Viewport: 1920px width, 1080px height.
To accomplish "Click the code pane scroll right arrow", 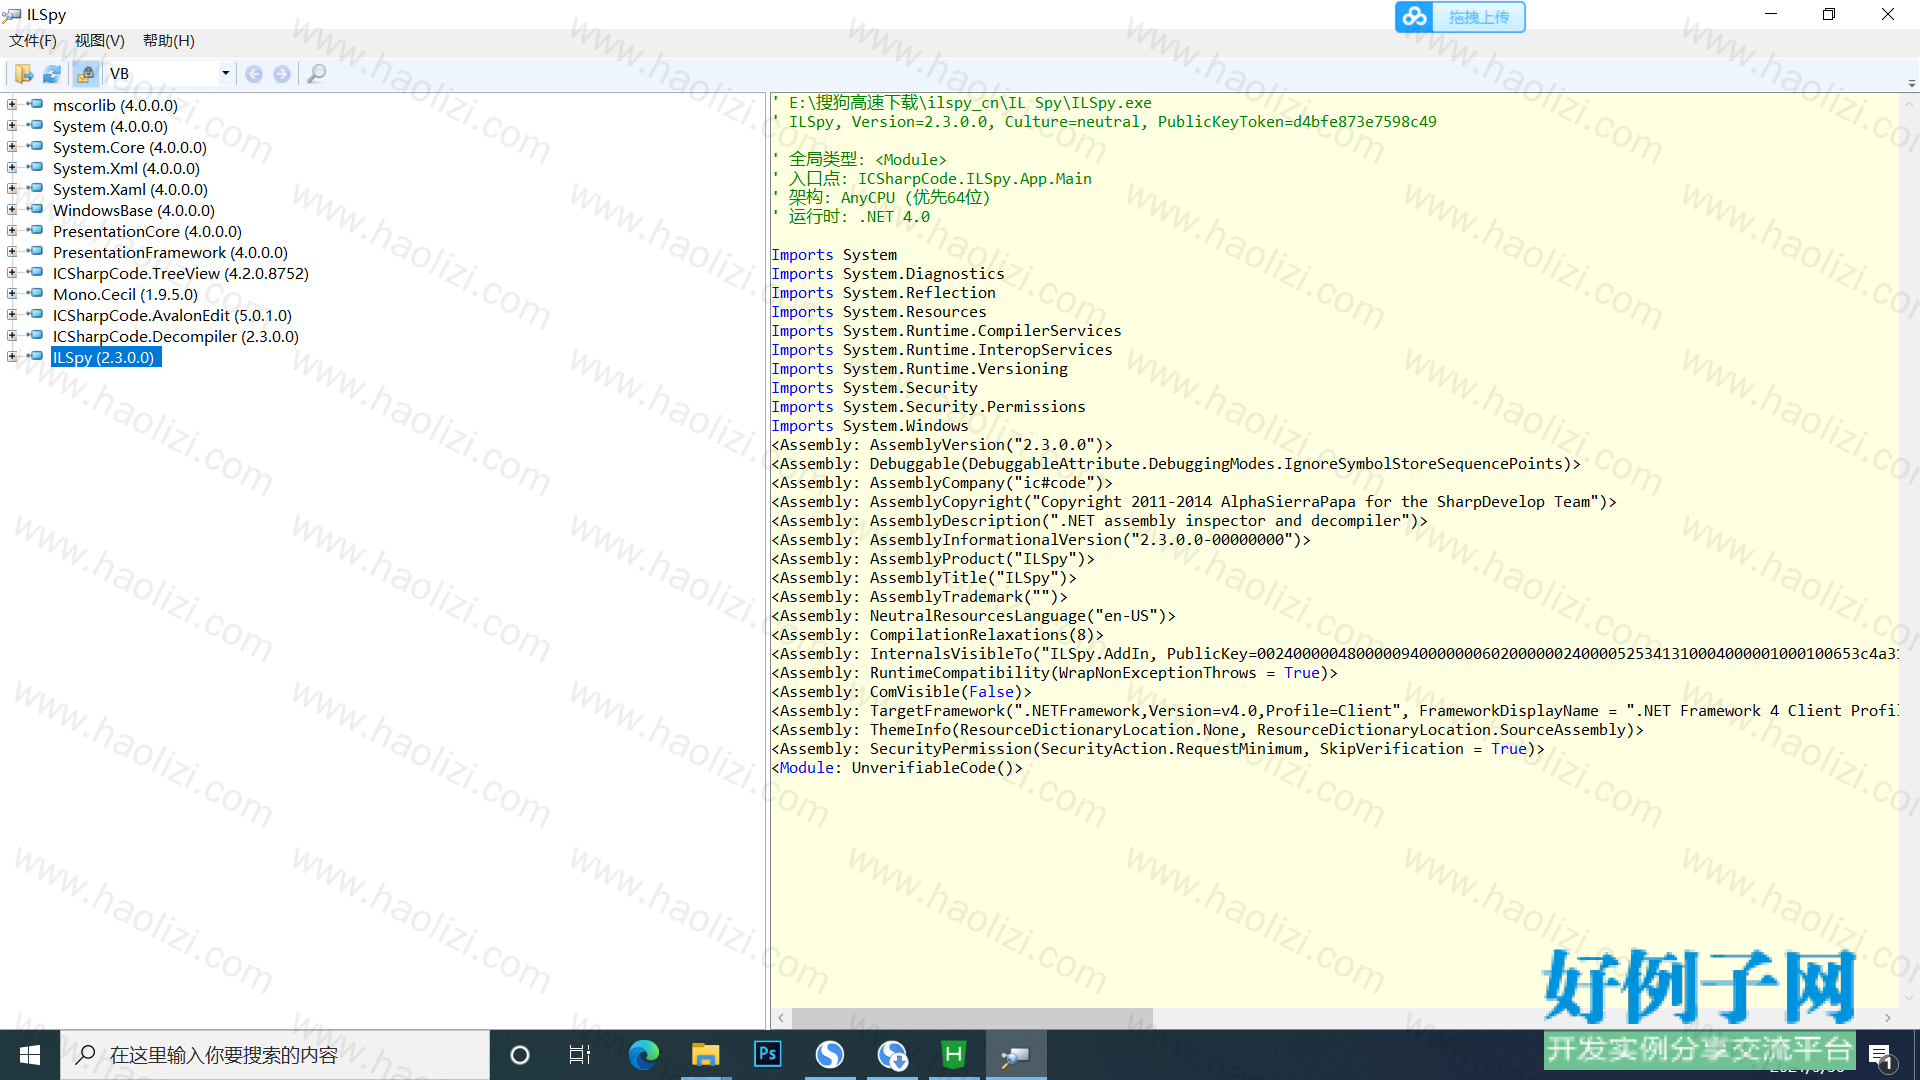I will click(1888, 1018).
